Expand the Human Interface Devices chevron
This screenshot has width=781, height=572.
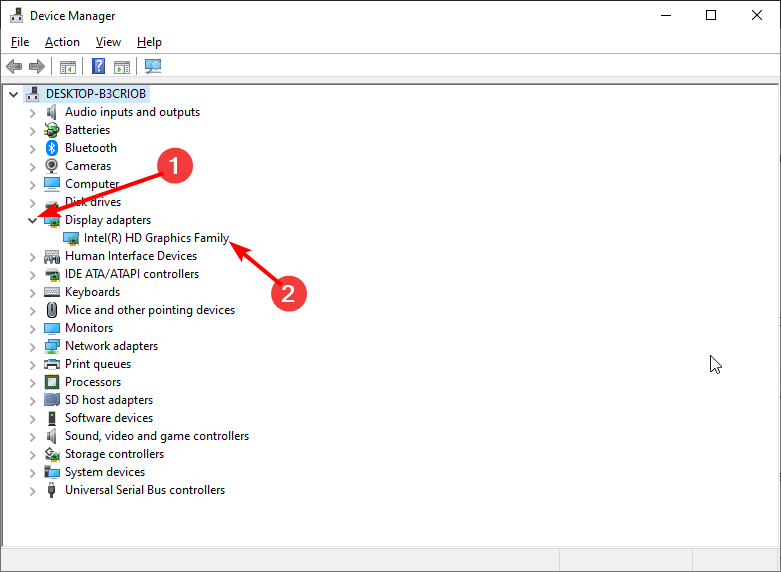coord(32,257)
